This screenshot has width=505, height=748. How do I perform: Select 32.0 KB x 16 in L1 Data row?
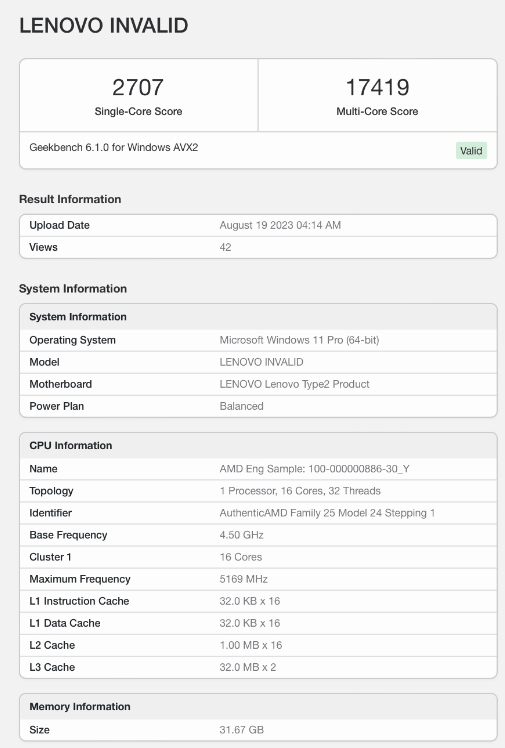tap(249, 623)
